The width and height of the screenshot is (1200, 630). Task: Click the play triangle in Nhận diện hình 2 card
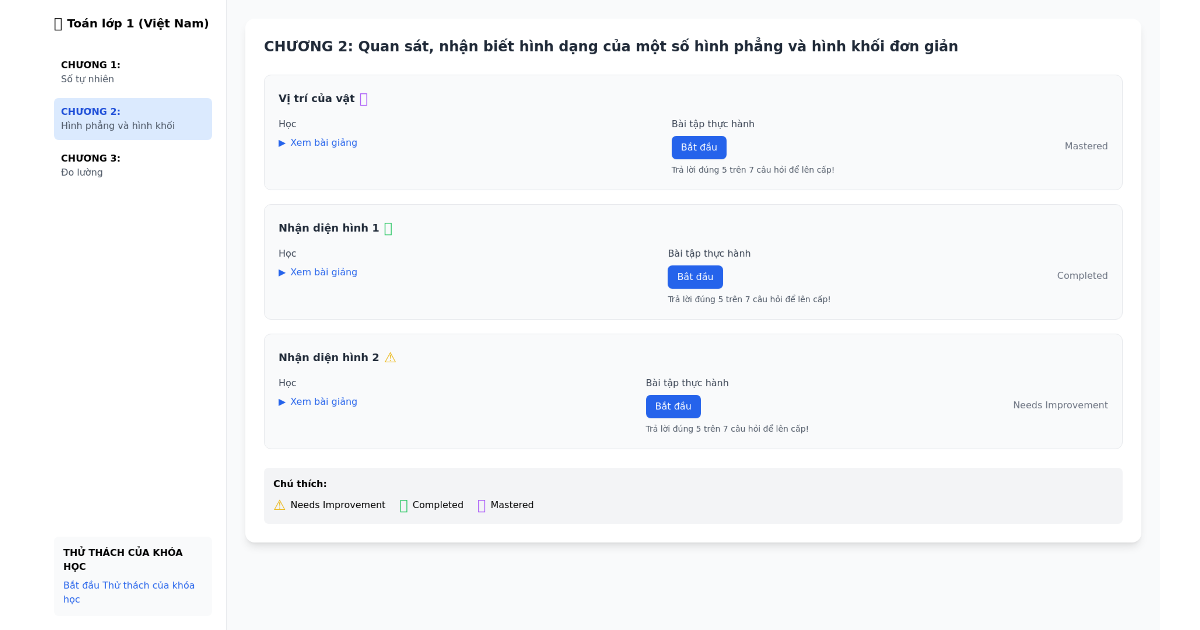[282, 401]
